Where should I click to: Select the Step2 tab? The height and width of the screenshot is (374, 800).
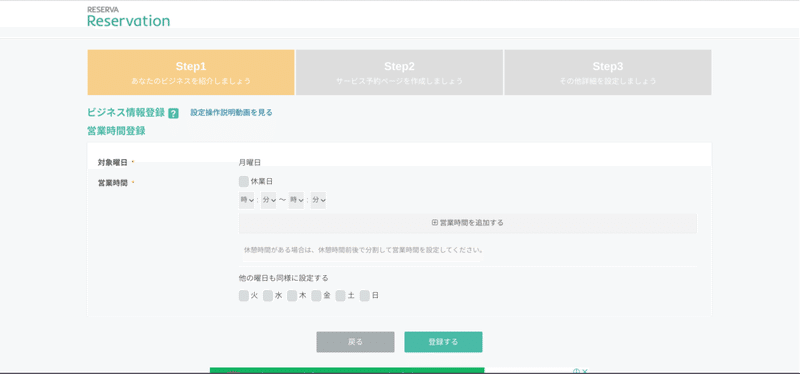399,72
